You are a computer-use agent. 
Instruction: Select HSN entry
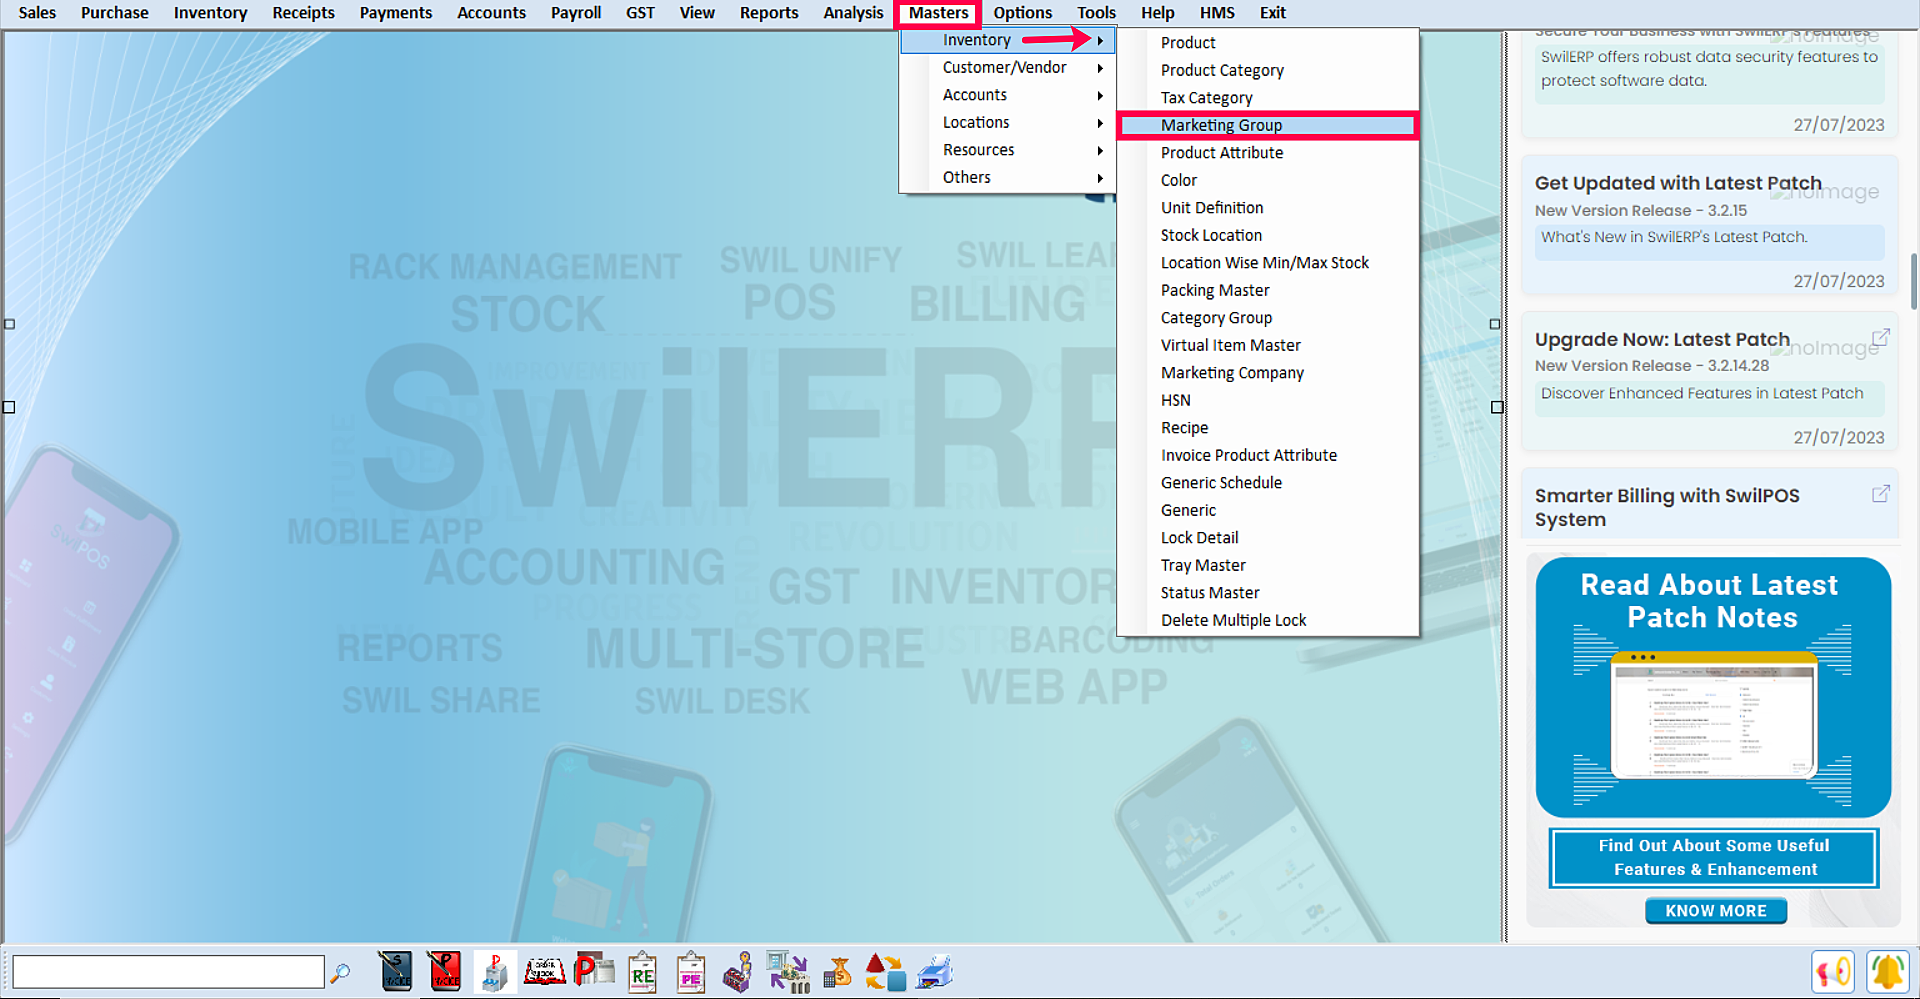(x=1267, y=400)
